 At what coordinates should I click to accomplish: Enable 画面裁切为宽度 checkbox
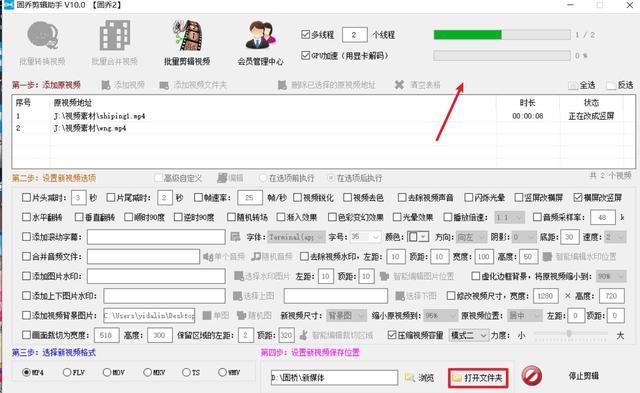pos(26,335)
